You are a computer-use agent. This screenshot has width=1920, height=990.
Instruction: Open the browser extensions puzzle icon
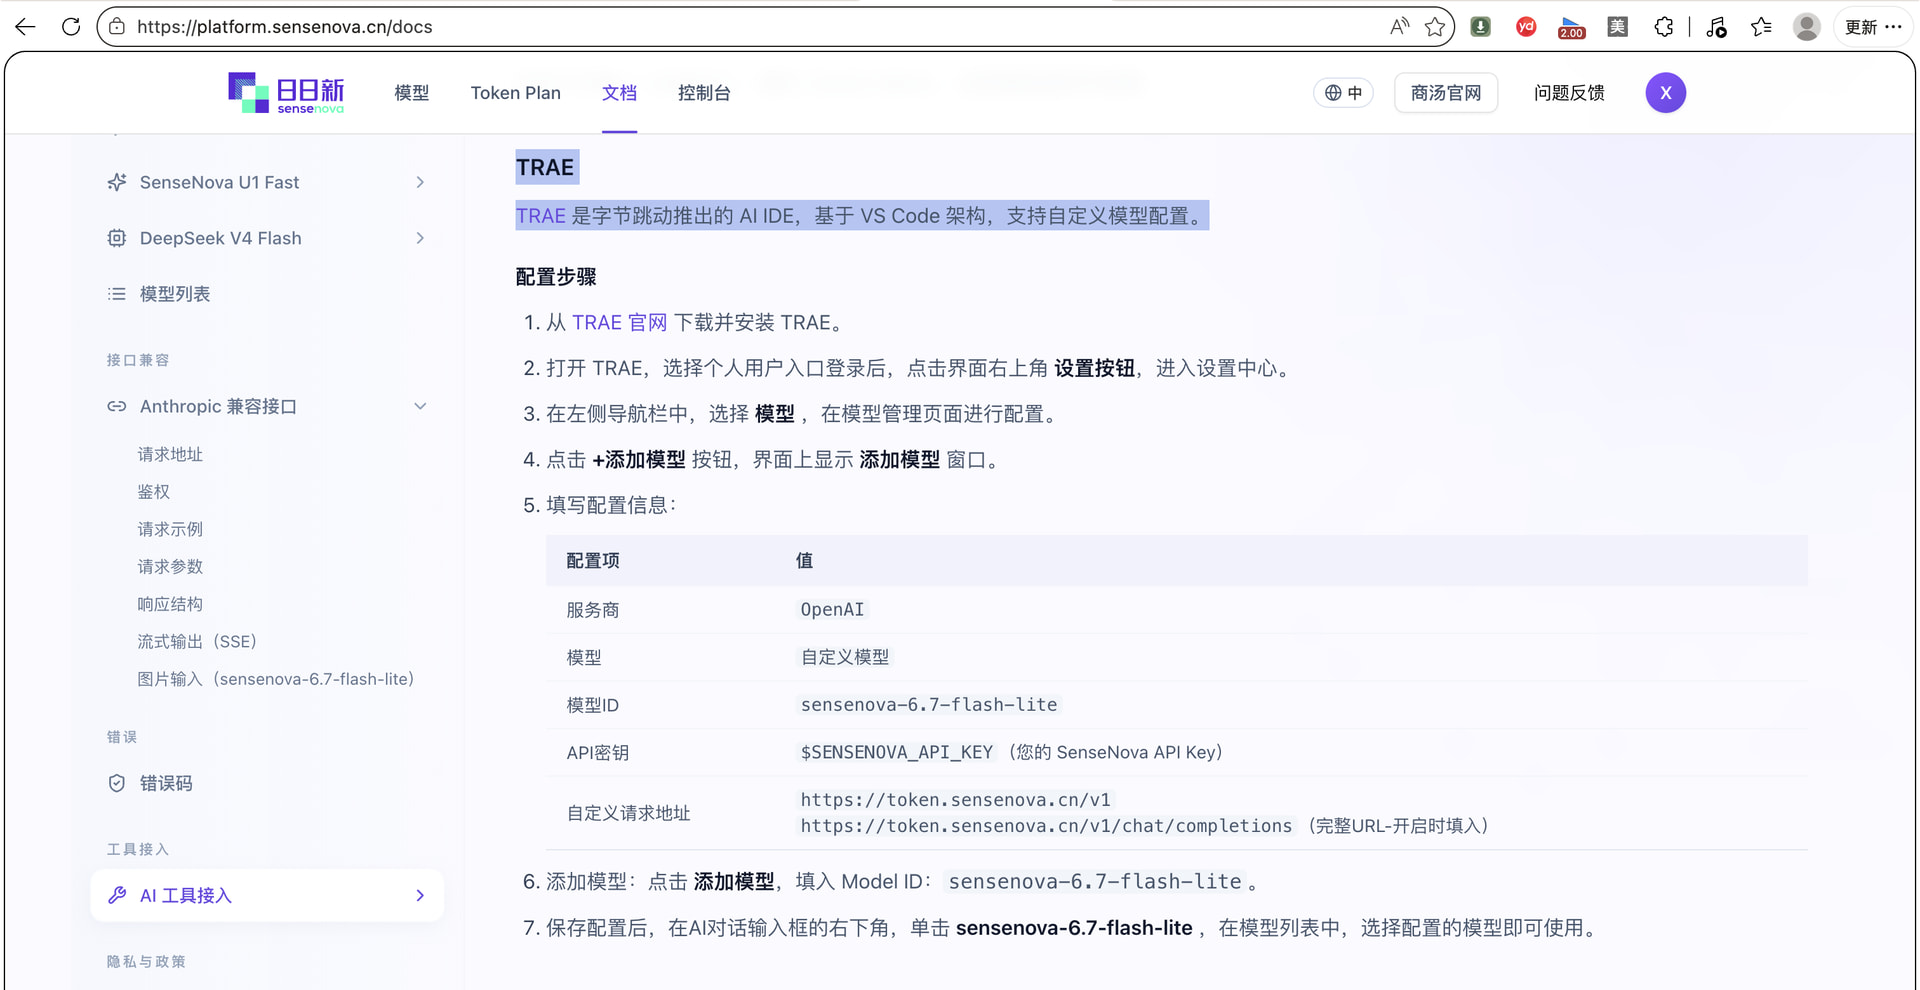[1663, 27]
